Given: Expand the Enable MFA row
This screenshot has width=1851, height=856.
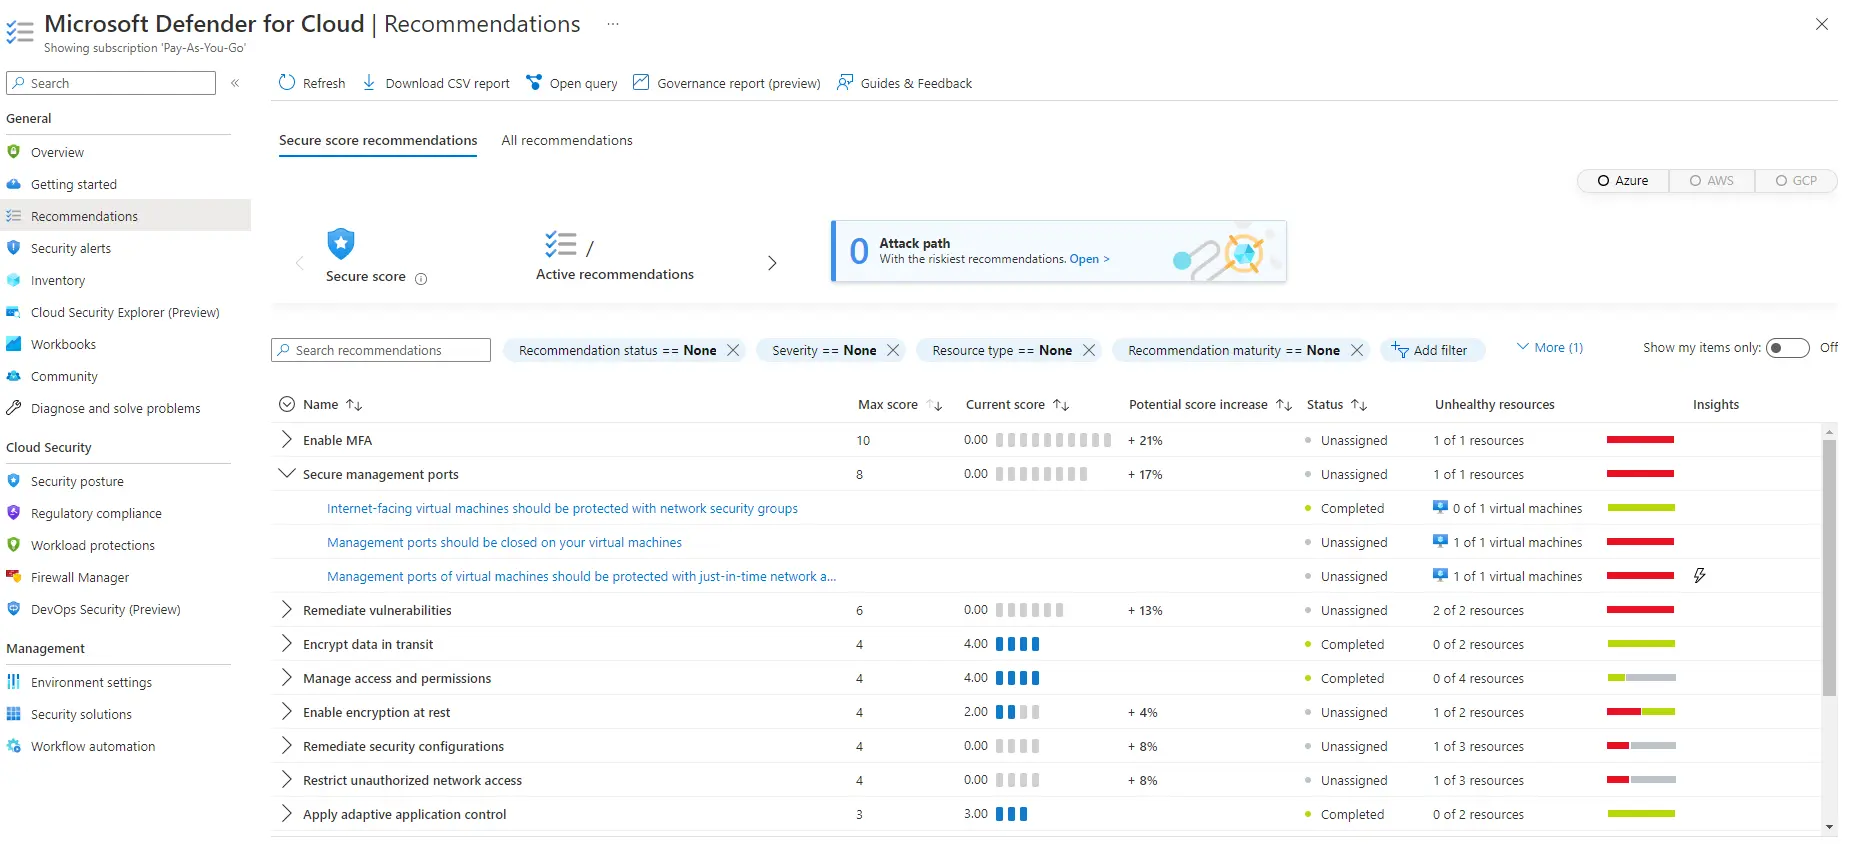Looking at the screenshot, I should pos(287,439).
